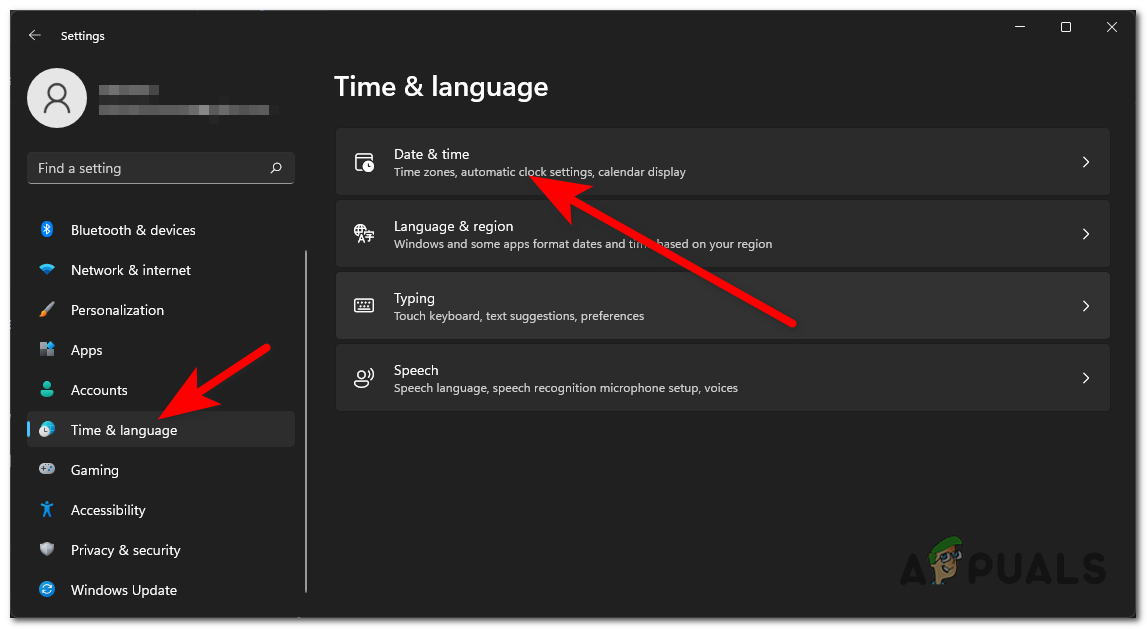This screenshot has width=1147, height=629.
Task: Open the Typing settings card
Action: 723,306
